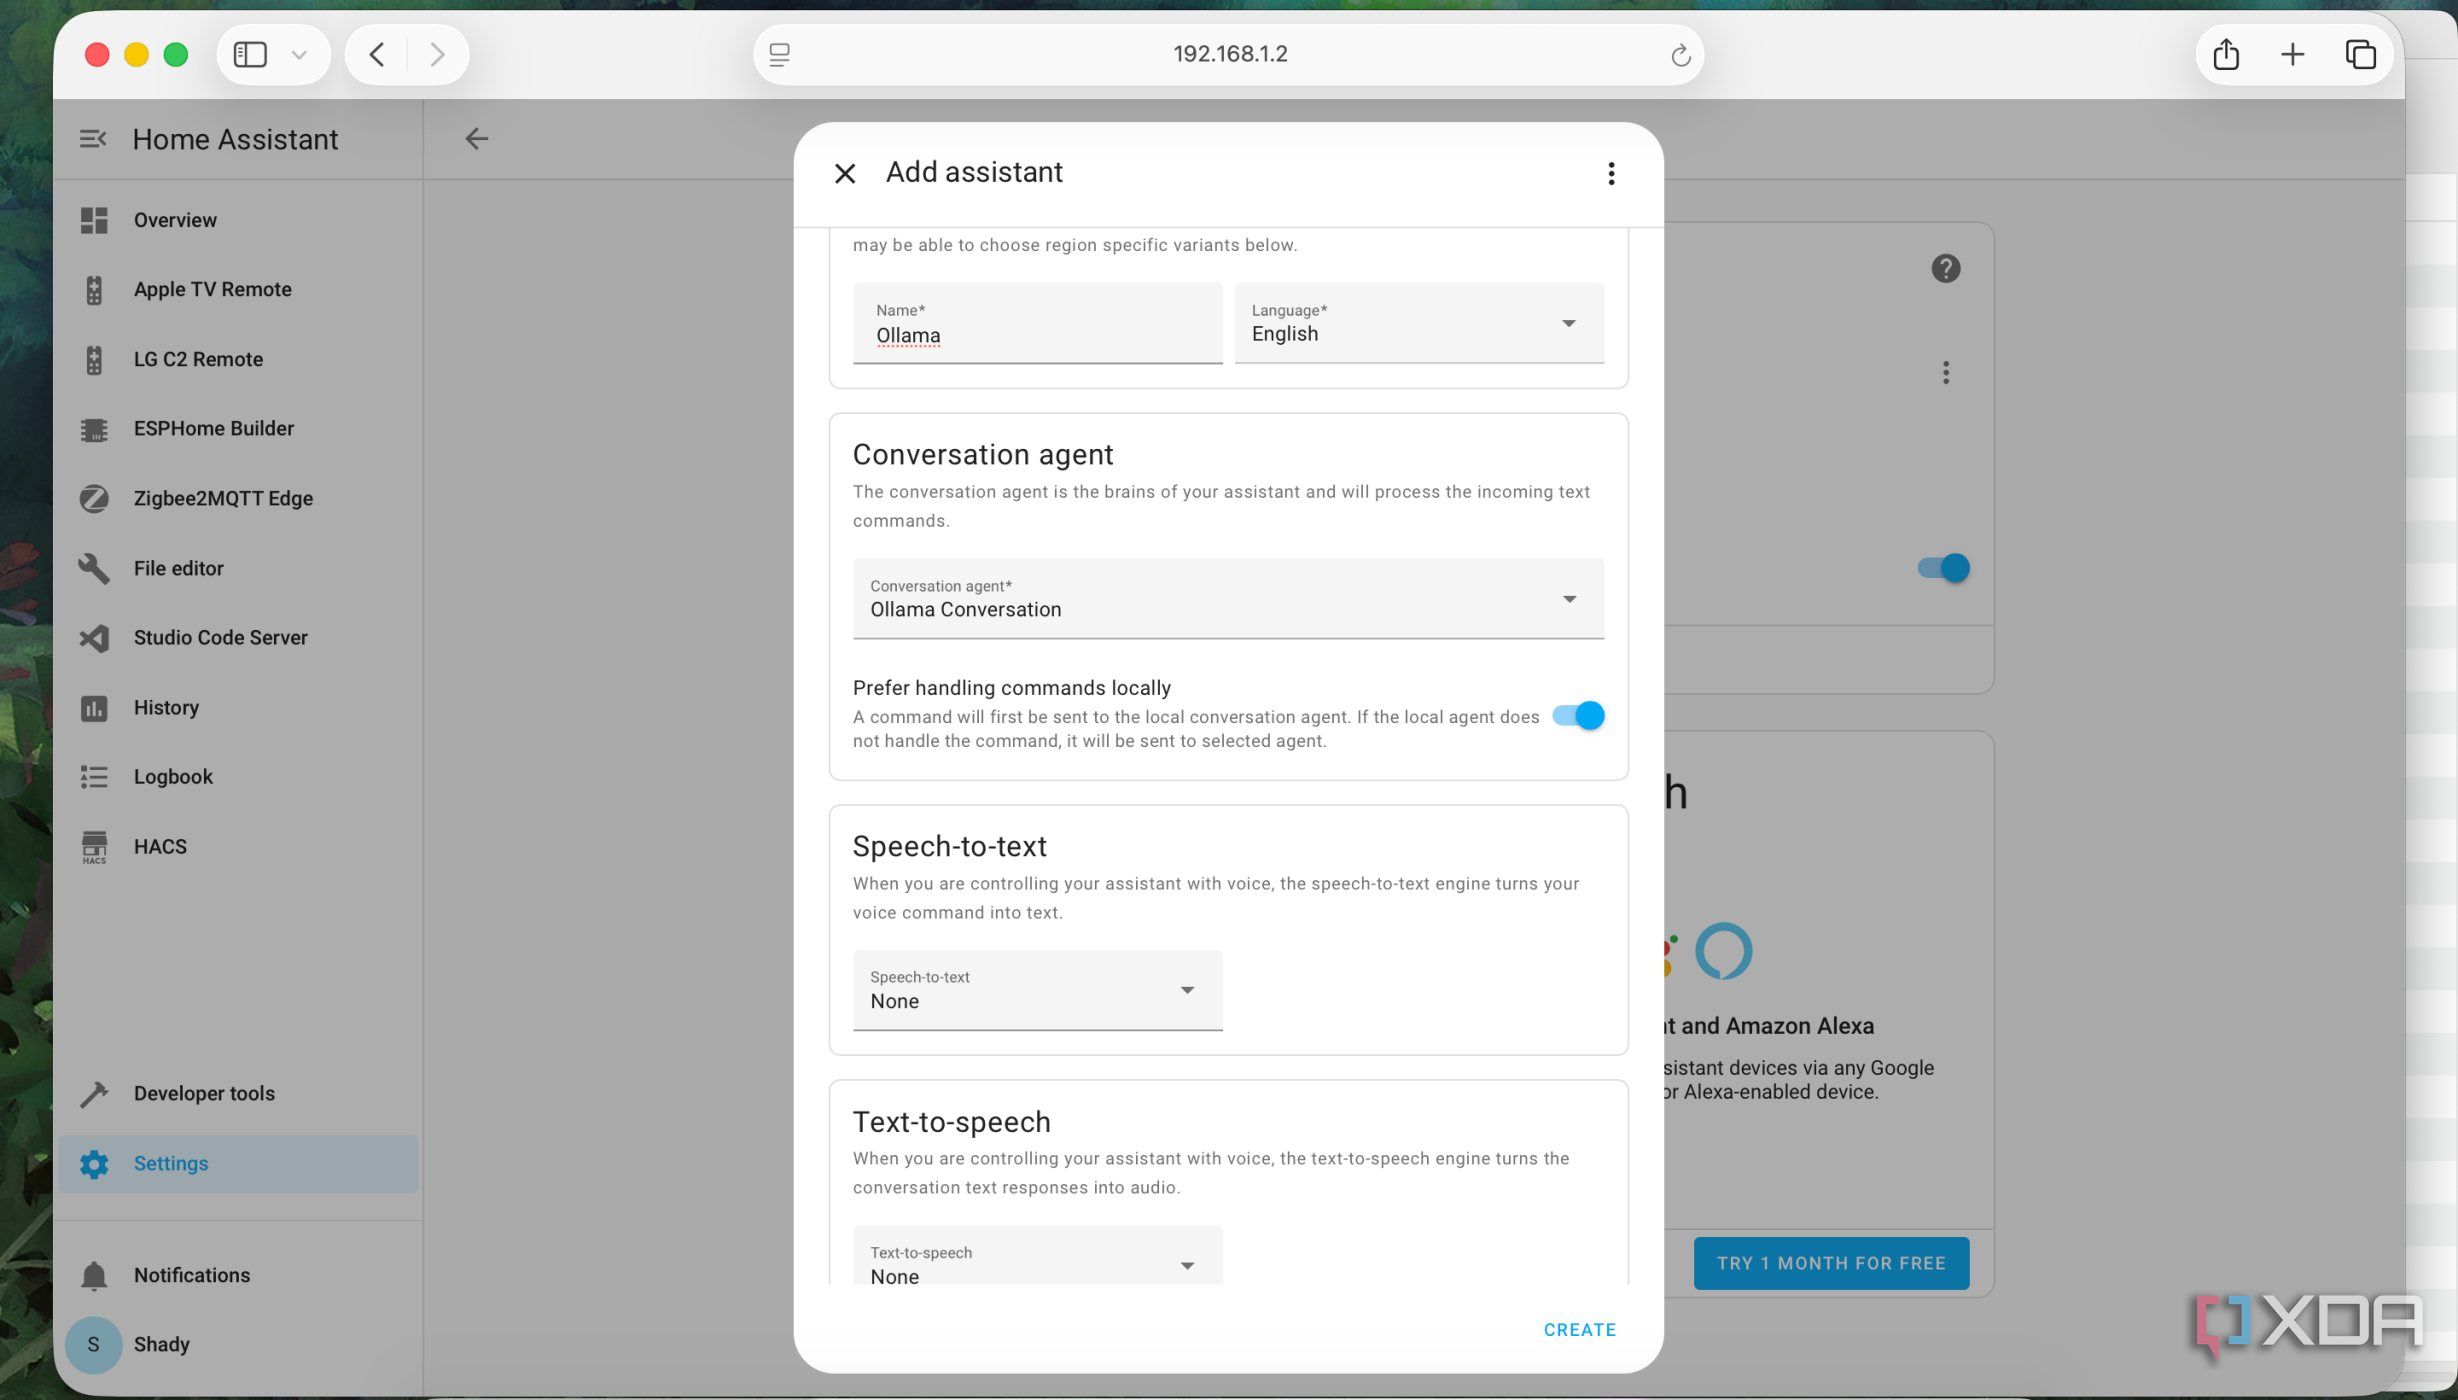Open the Overview dashboard icon
The image size is (2458, 1400).
pos(94,220)
